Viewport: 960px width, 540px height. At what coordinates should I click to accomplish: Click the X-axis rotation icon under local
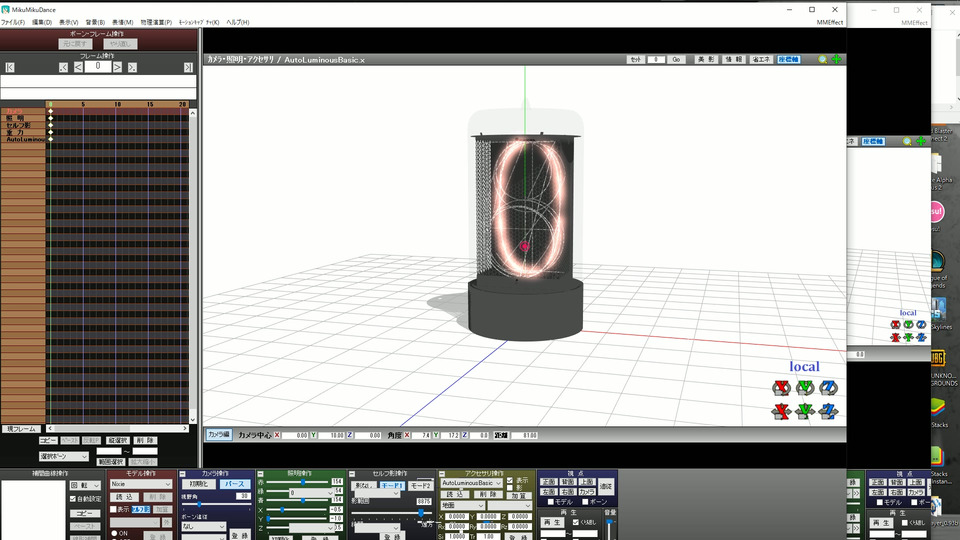[x=781, y=388]
